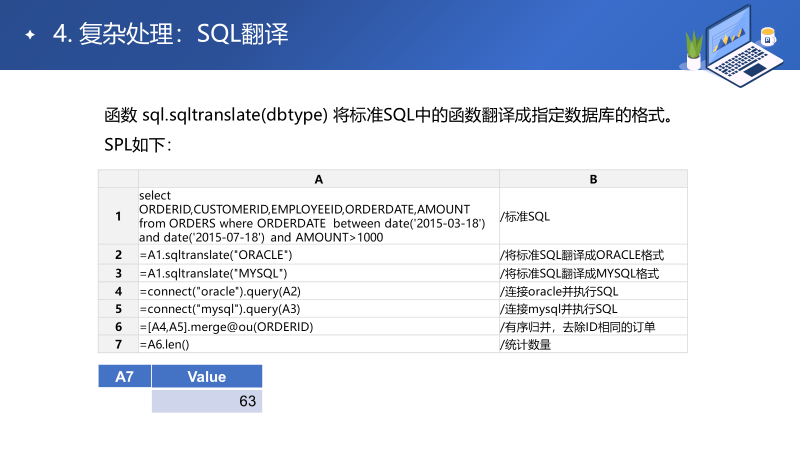
Task: Click the cell =connect("oracle").query(A2)
Action: (318, 291)
